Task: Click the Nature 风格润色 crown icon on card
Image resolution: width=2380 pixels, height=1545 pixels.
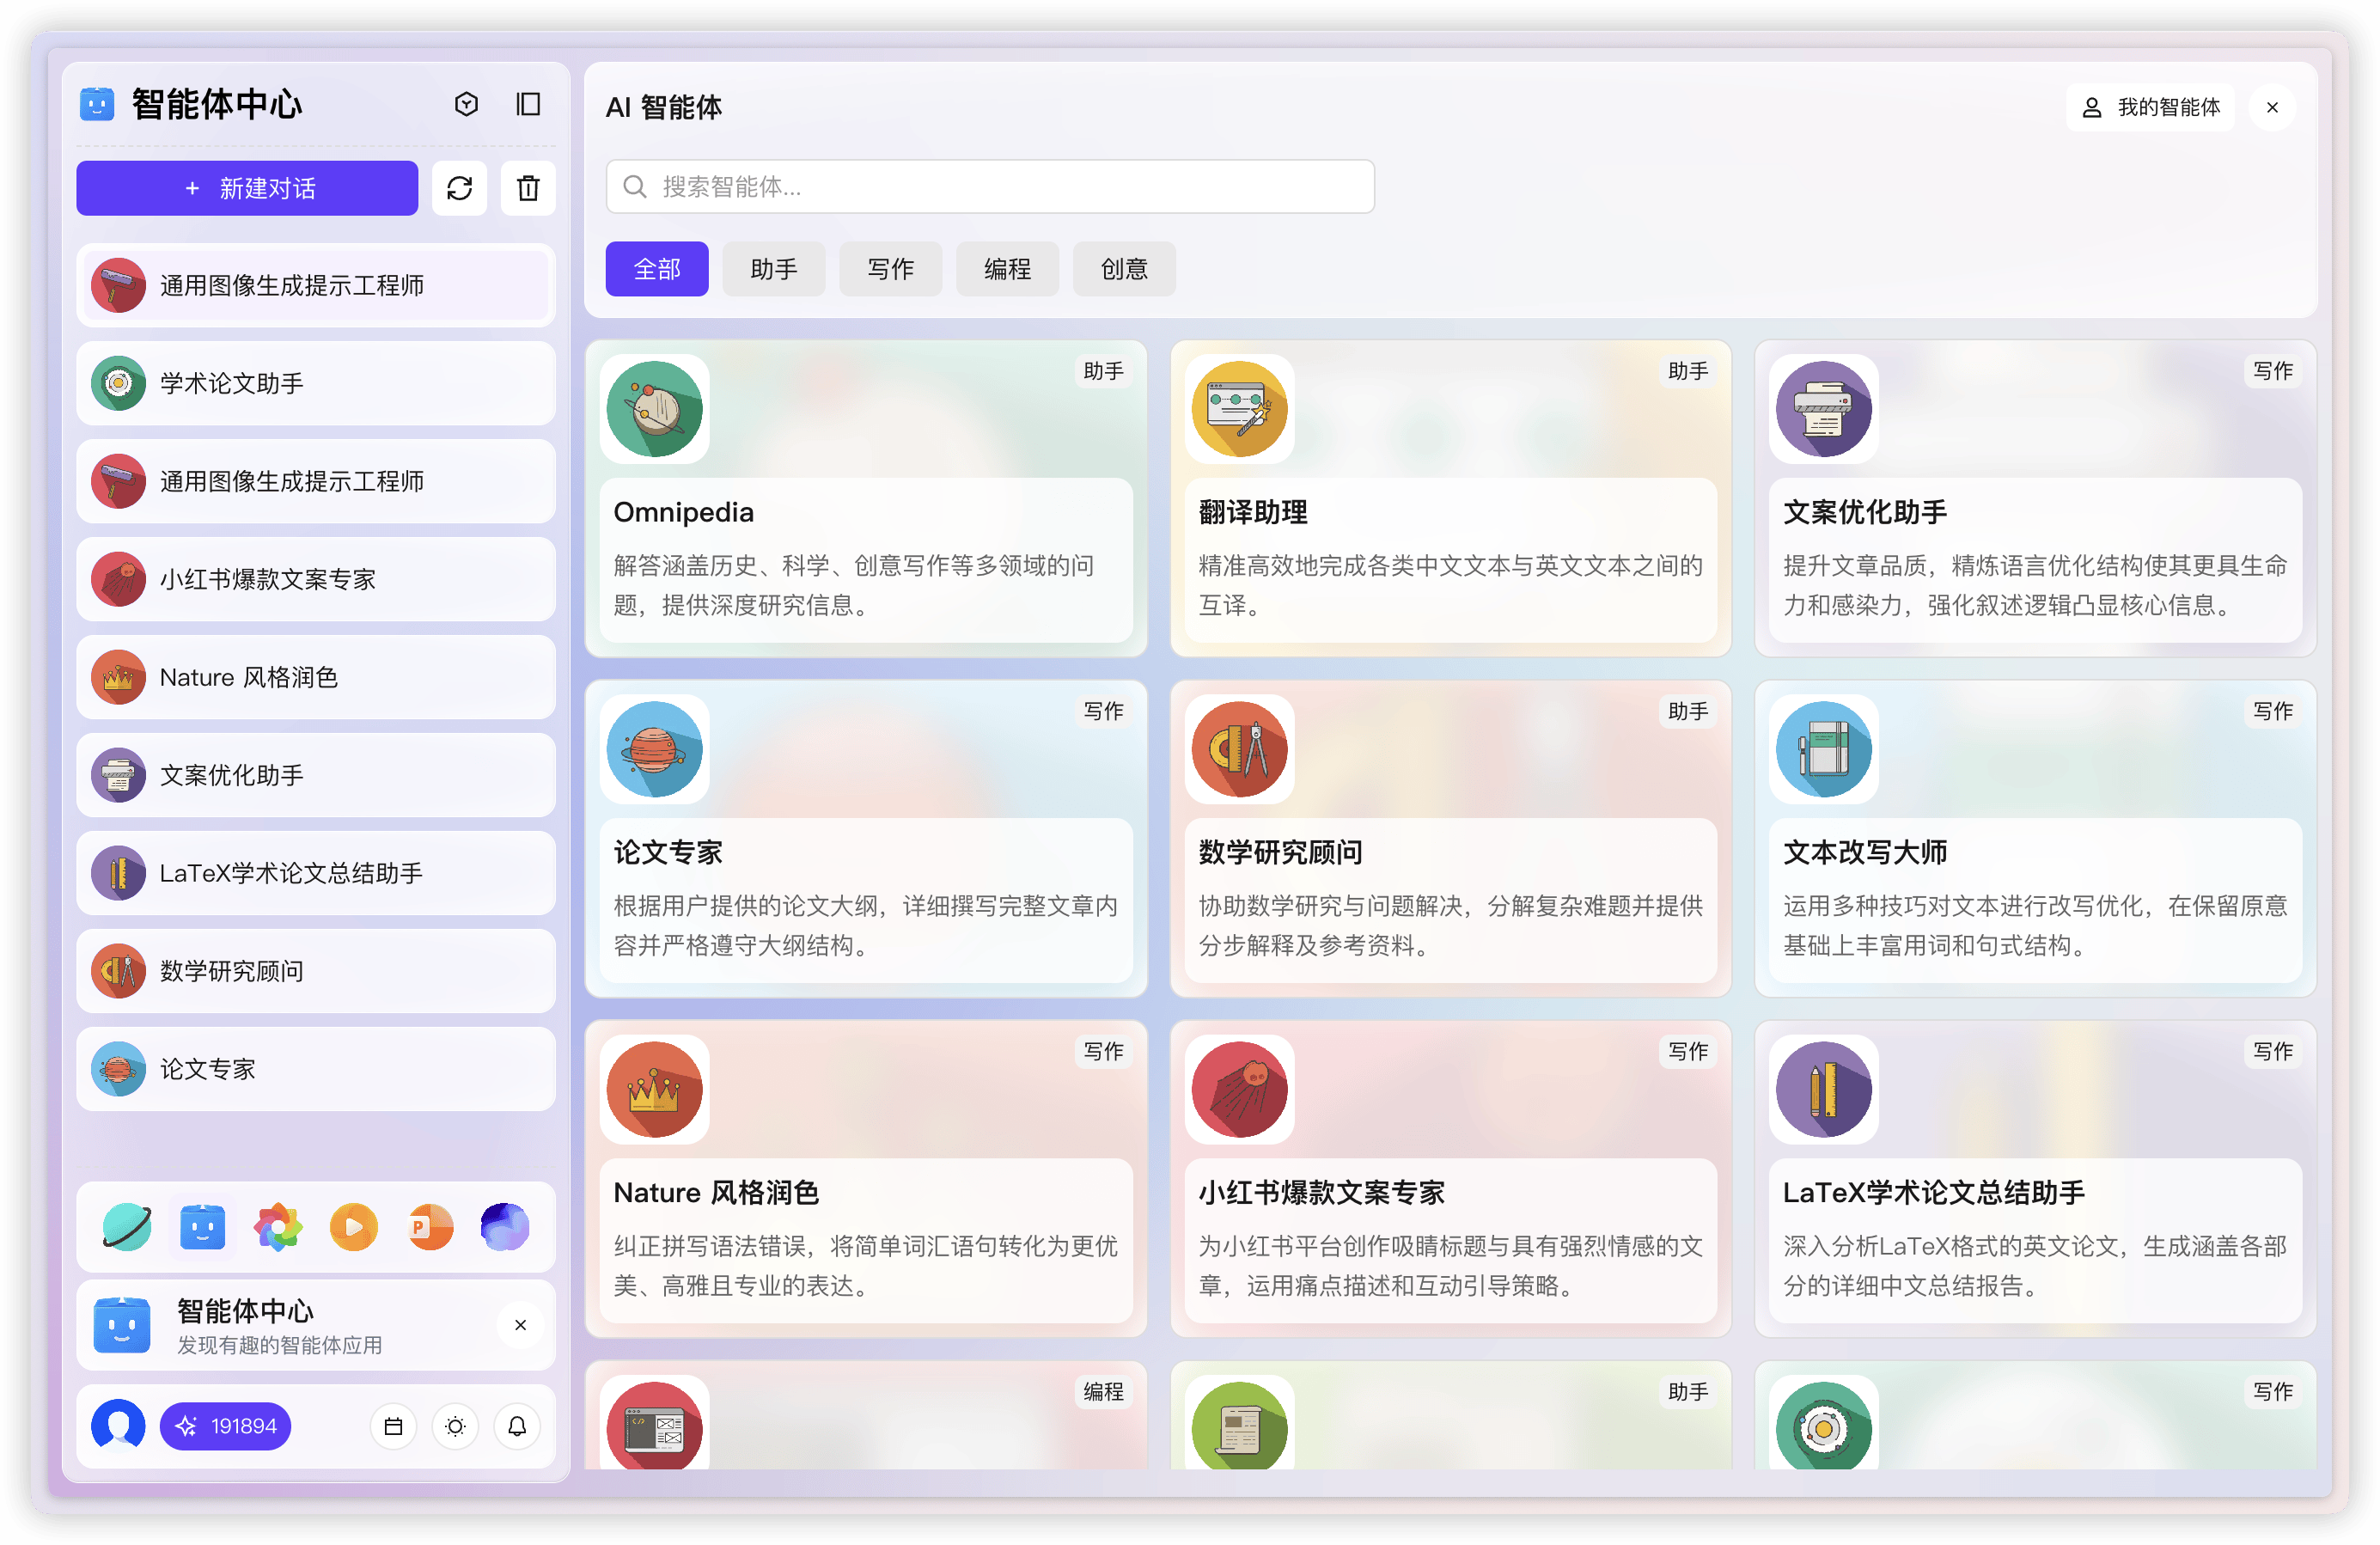Action: click(655, 1089)
